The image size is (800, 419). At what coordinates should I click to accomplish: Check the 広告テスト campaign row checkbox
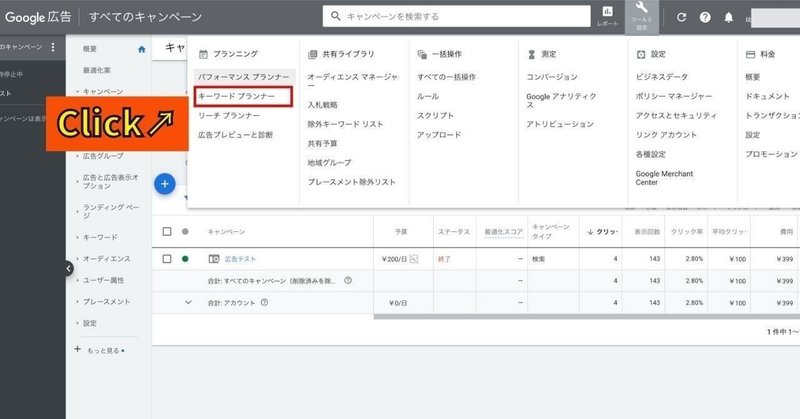coord(167,259)
